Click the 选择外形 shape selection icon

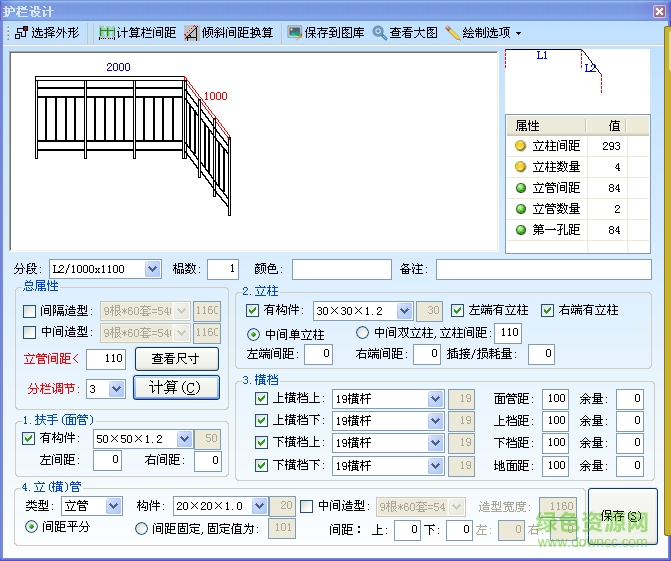[21, 33]
